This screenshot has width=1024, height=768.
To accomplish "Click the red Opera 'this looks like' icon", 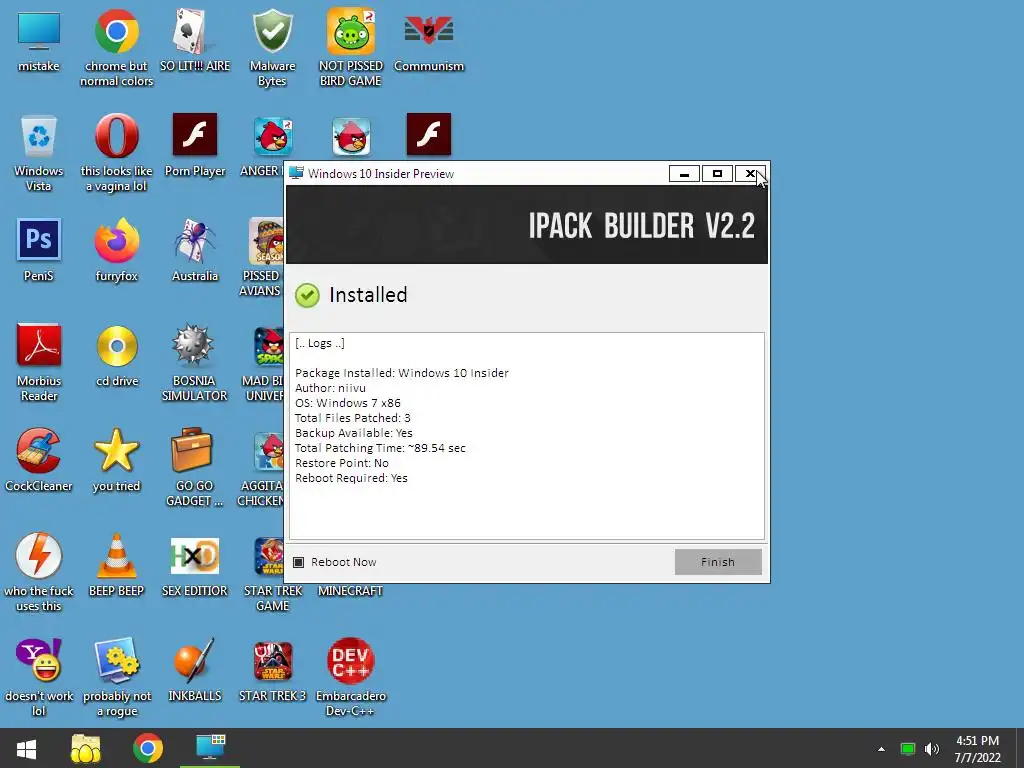I will point(116,136).
